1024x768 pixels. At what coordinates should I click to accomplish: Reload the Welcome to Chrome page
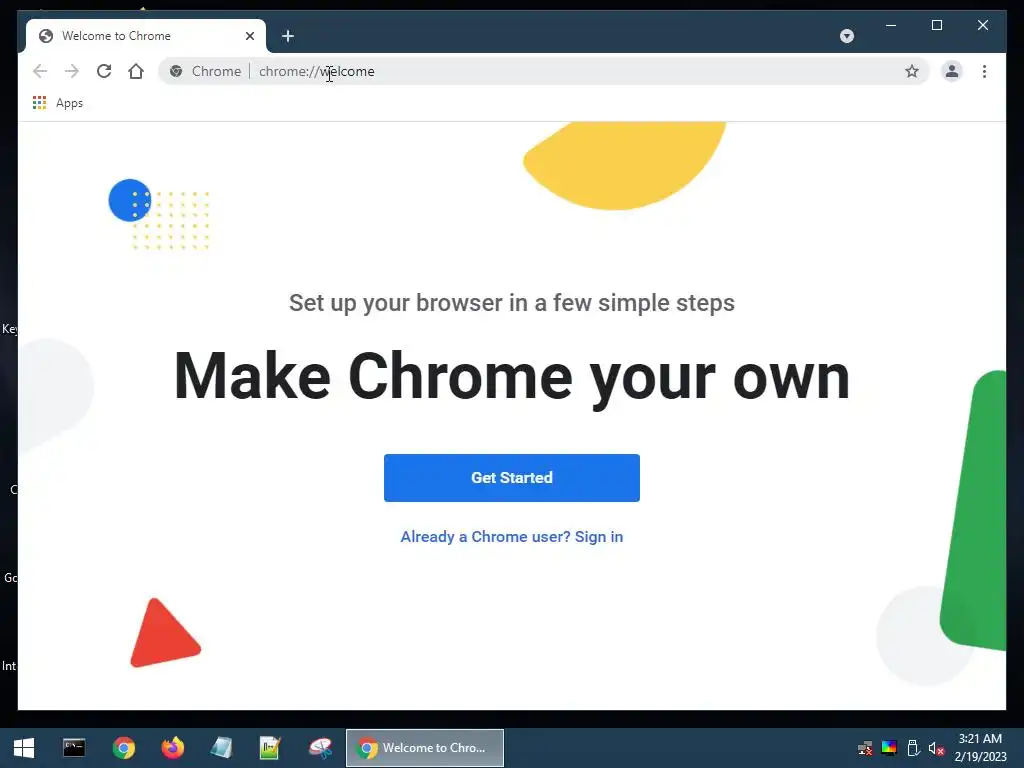coord(104,71)
